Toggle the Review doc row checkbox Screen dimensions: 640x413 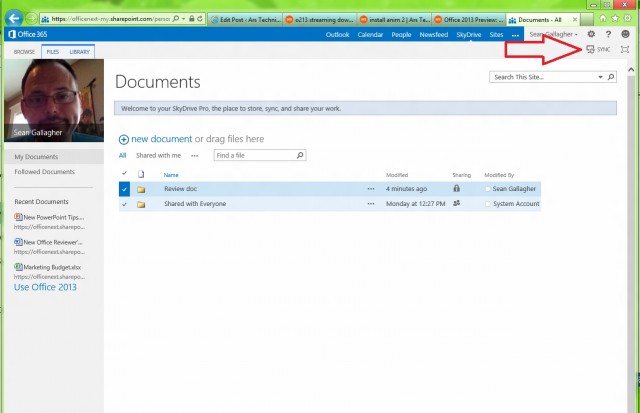point(124,189)
